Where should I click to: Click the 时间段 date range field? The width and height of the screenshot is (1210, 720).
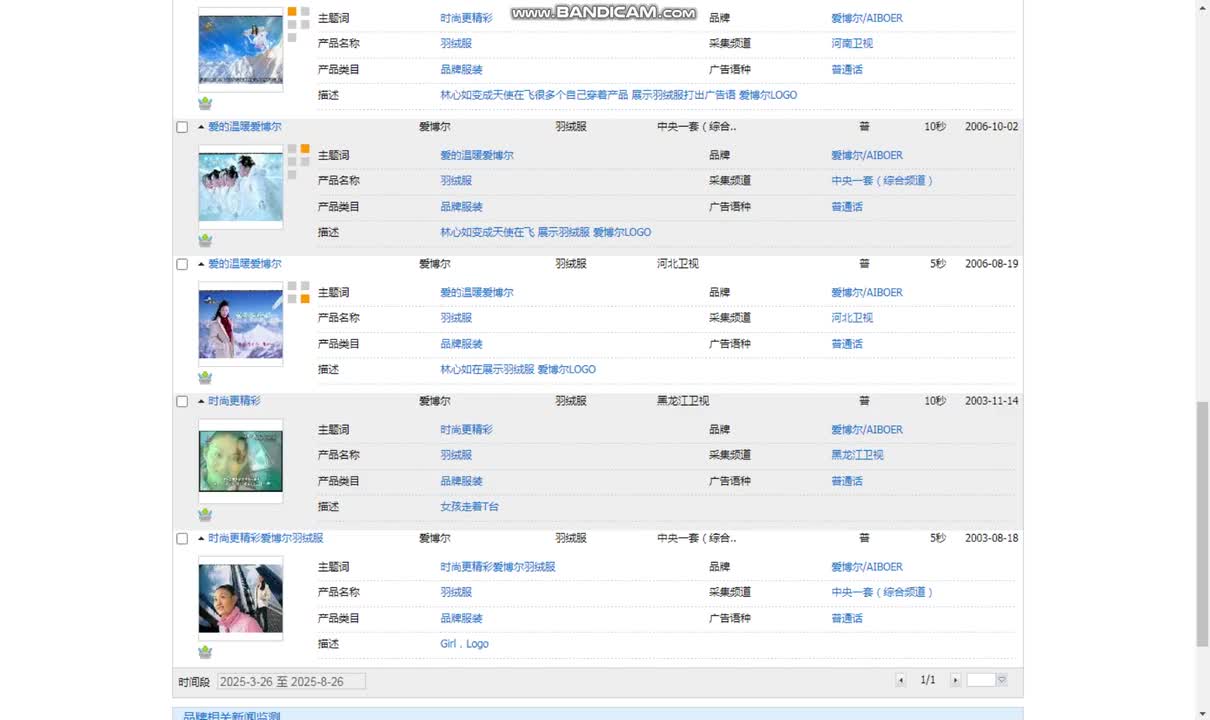(x=291, y=681)
